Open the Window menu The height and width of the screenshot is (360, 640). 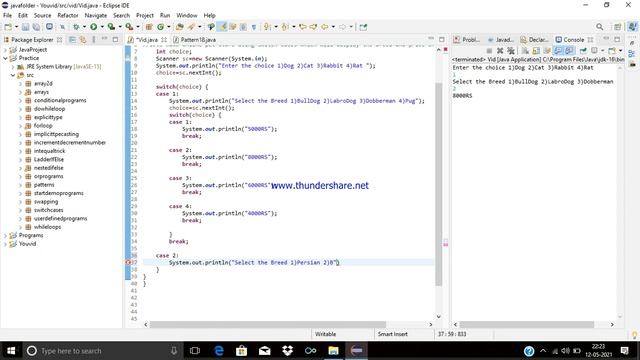point(187,15)
